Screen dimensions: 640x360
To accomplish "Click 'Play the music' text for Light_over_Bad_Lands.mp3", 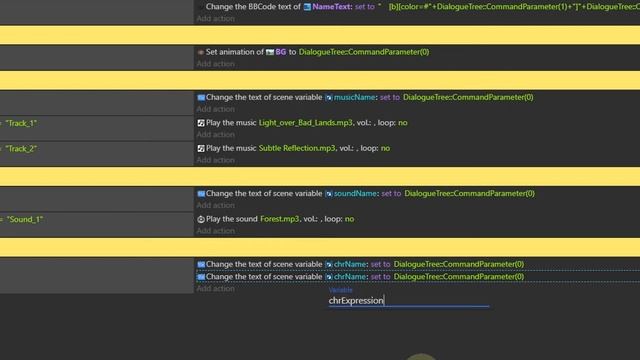I will click(x=231, y=123).
